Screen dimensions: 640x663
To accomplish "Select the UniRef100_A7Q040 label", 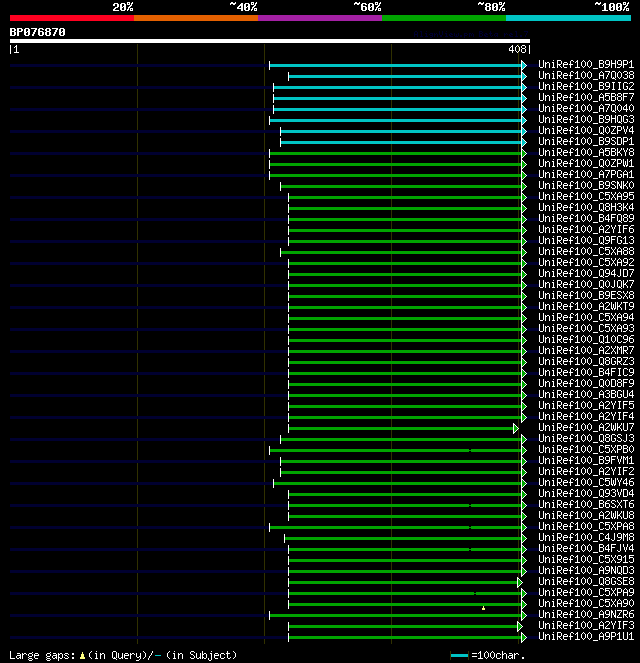I will (586, 108).
